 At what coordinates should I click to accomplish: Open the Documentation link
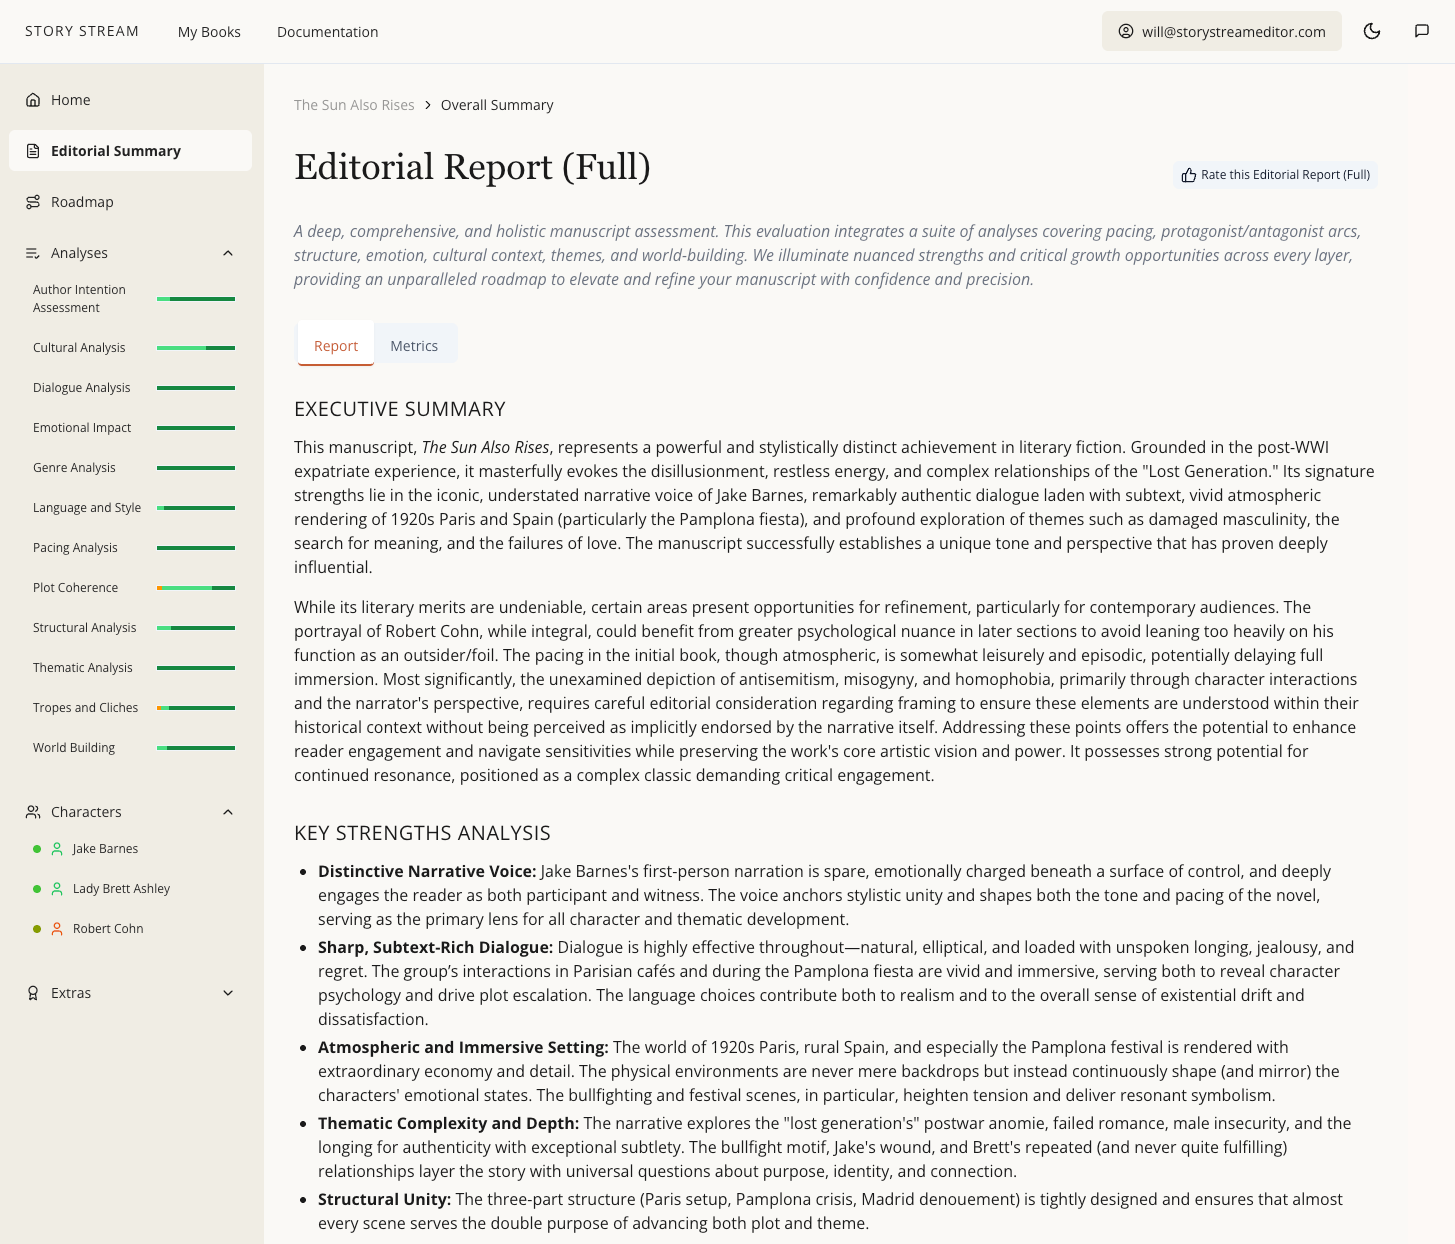tap(327, 32)
